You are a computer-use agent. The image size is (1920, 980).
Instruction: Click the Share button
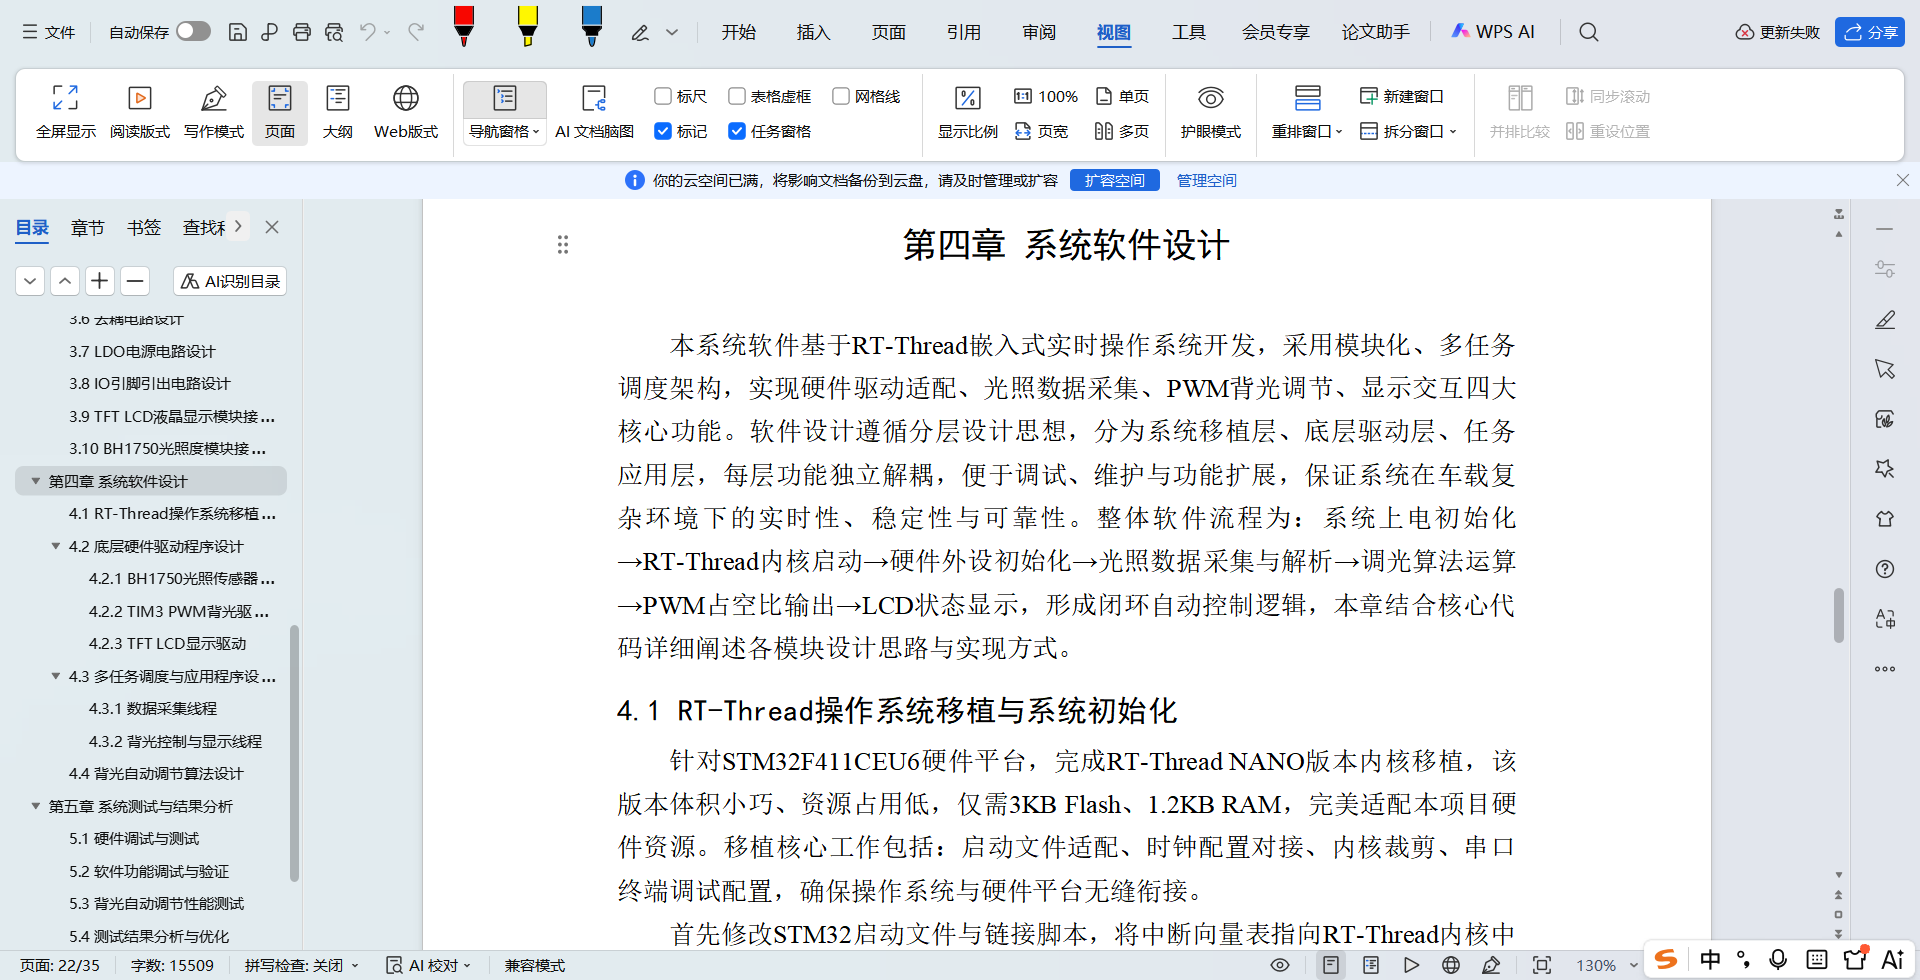(x=1870, y=32)
